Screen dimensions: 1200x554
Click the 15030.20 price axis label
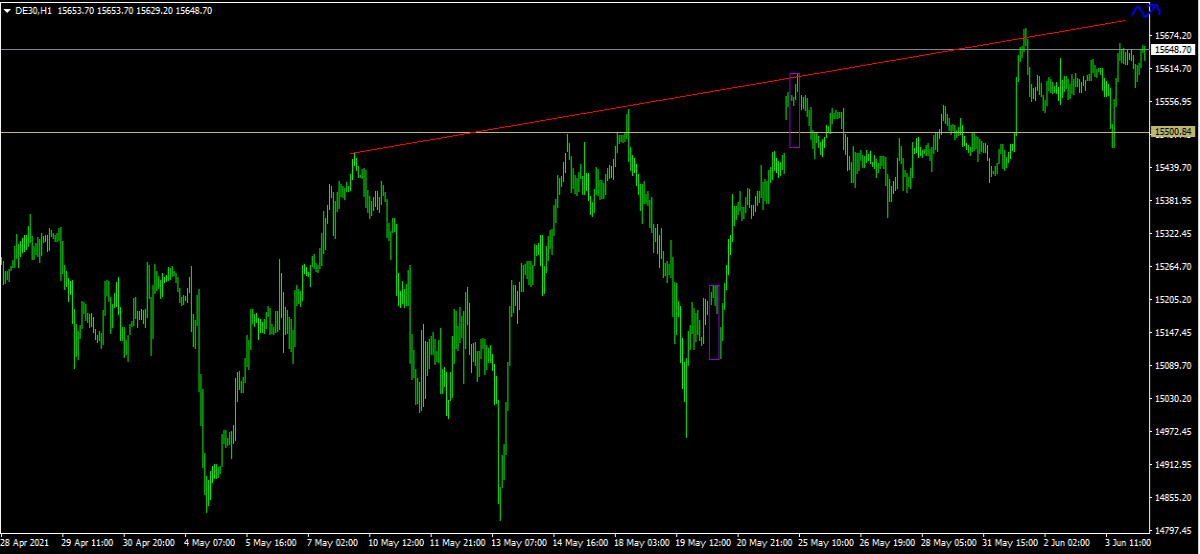(1173, 399)
